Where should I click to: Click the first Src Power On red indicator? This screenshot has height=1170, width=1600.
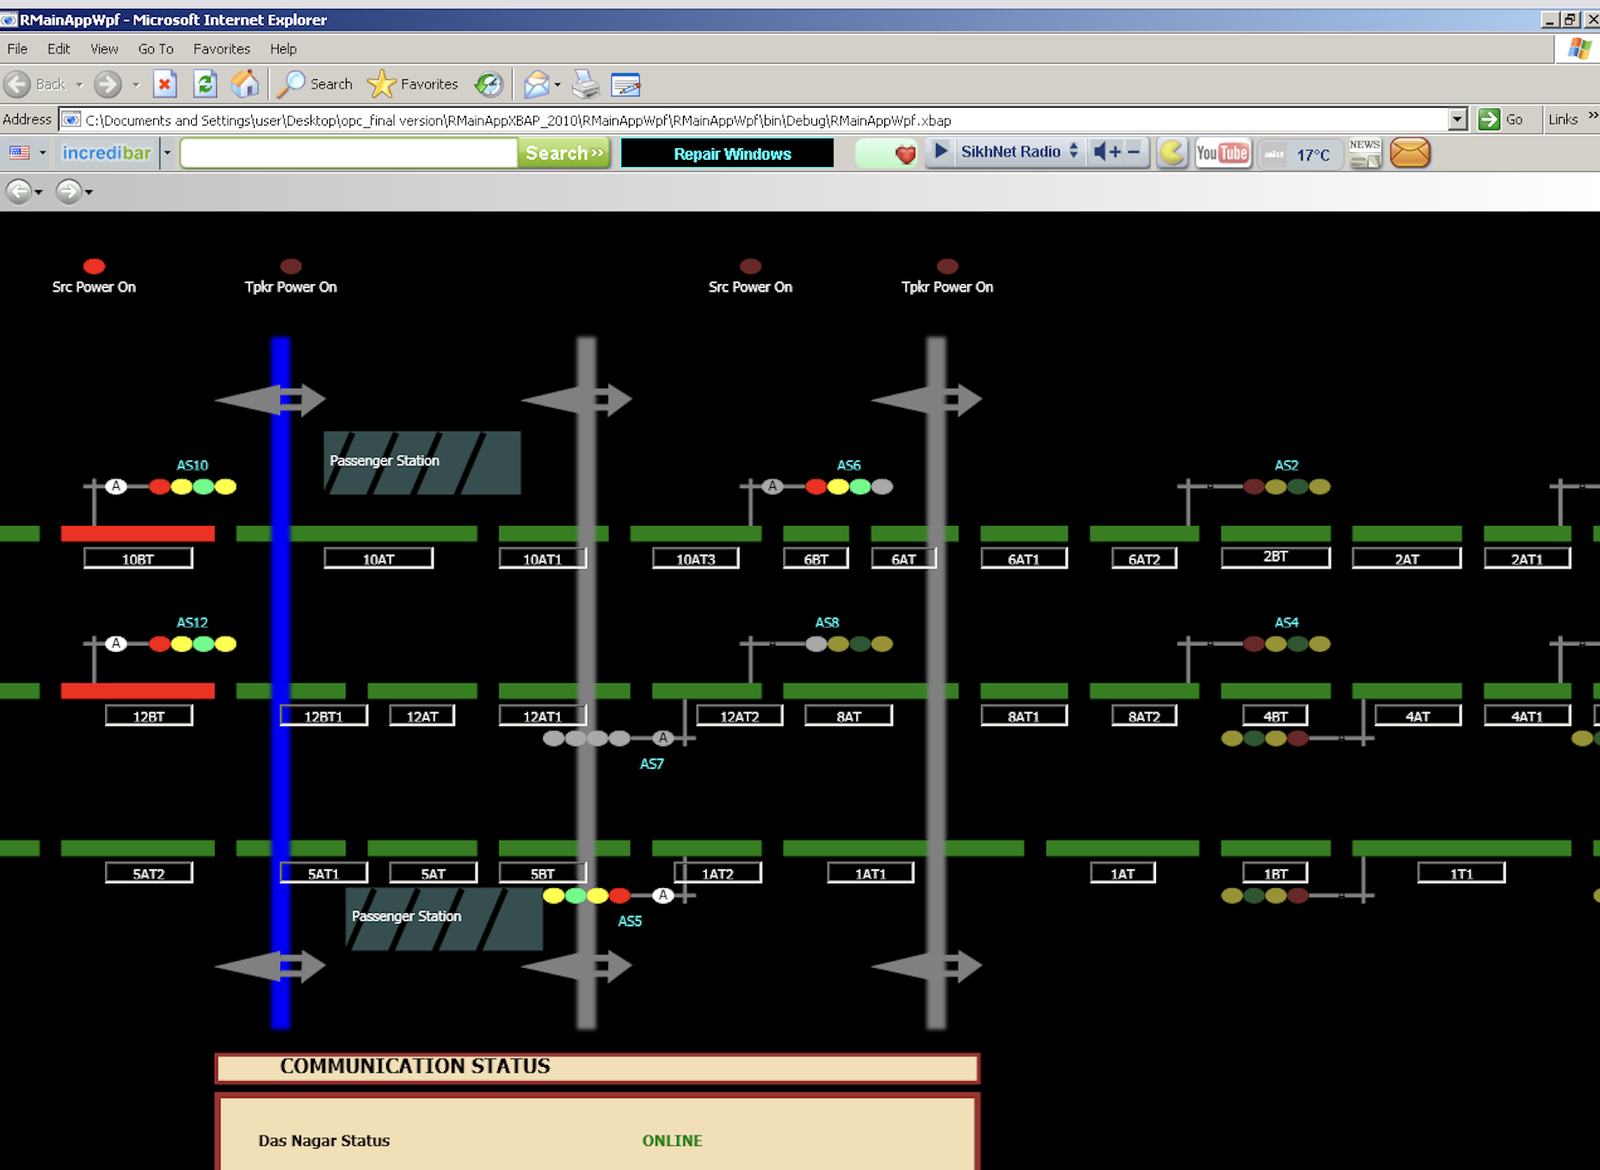tap(94, 266)
